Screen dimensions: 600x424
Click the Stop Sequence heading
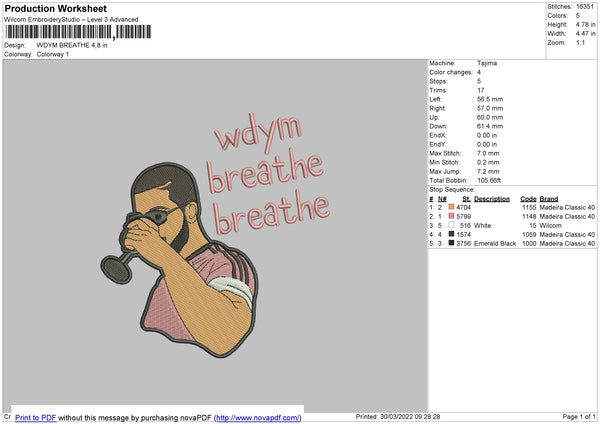[452, 189]
